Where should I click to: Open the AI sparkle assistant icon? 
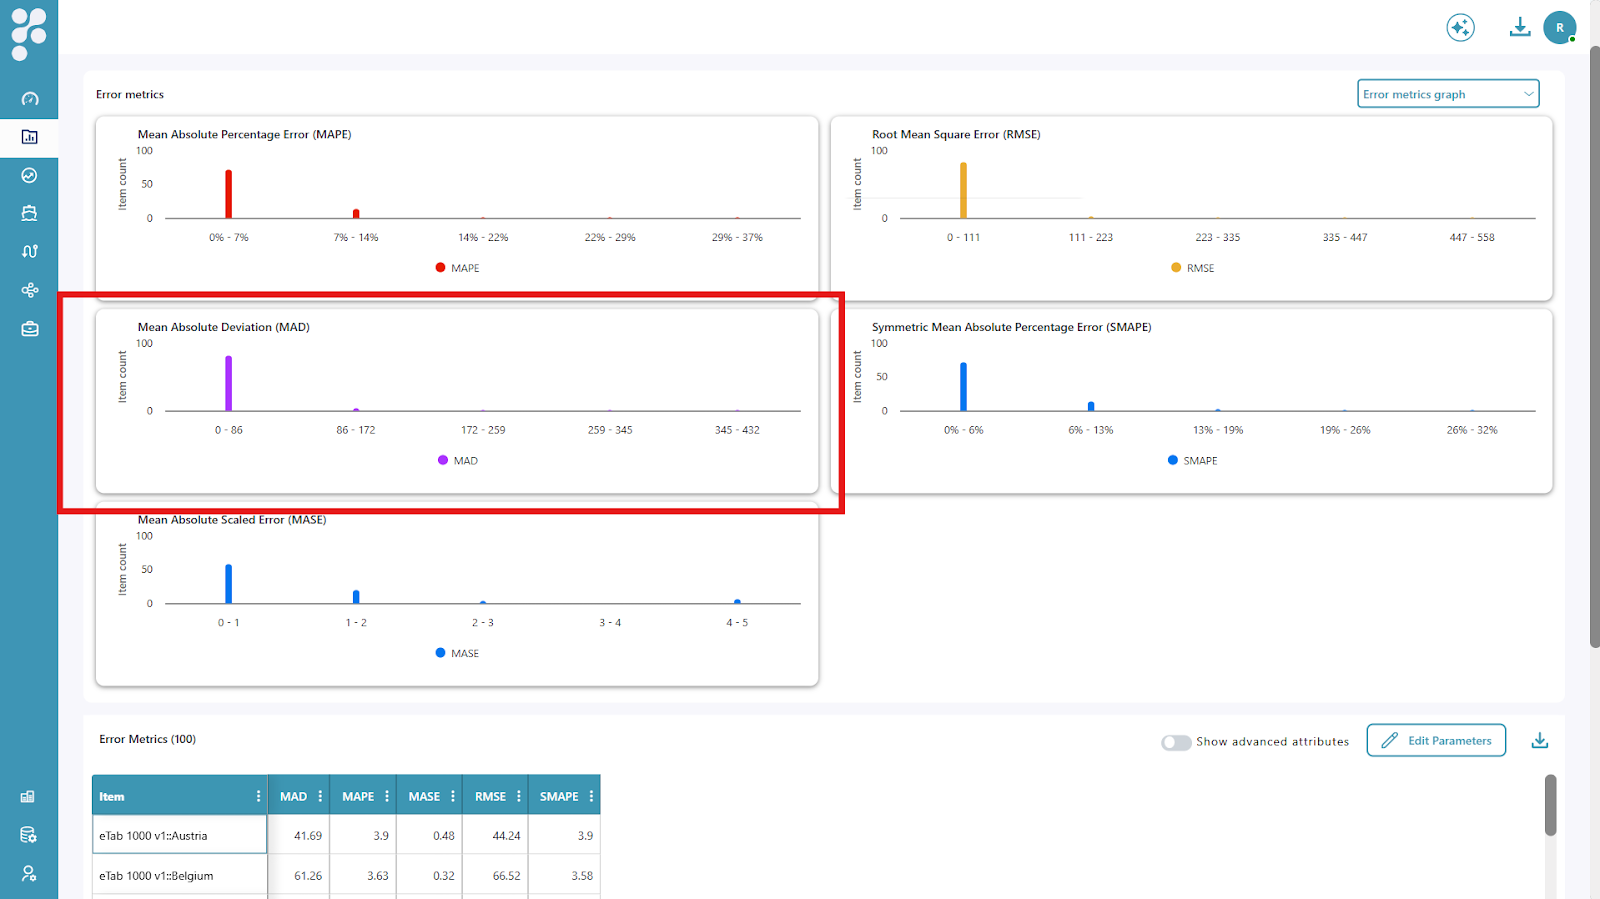[1460, 28]
